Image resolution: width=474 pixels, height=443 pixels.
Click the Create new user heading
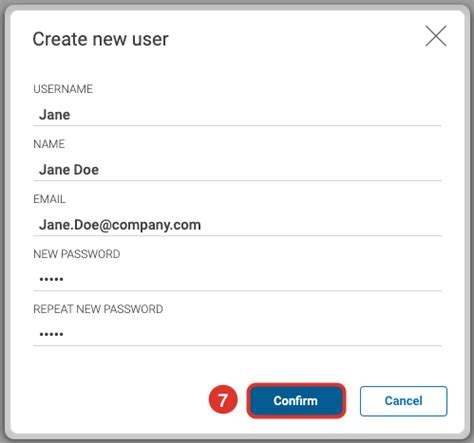coord(100,39)
